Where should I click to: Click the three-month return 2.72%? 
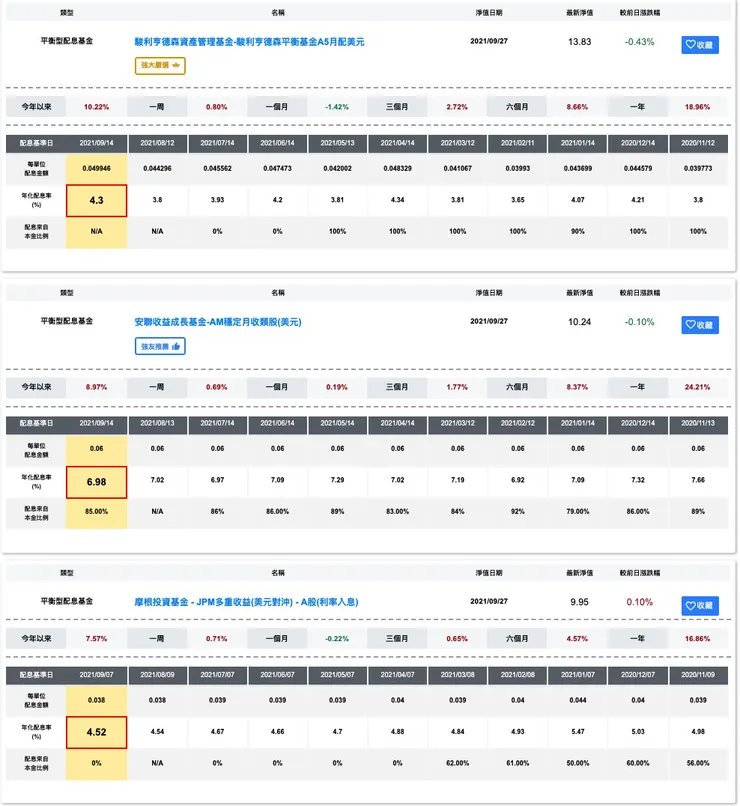pyautogui.click(x=457, y=107)
